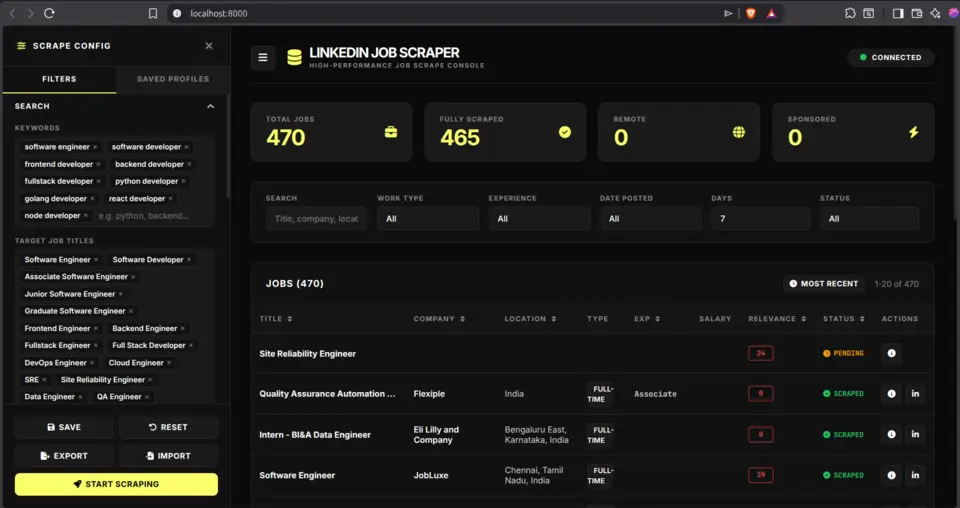Open LinkedIn link for JobLuxe job

[x=915, y=475]
